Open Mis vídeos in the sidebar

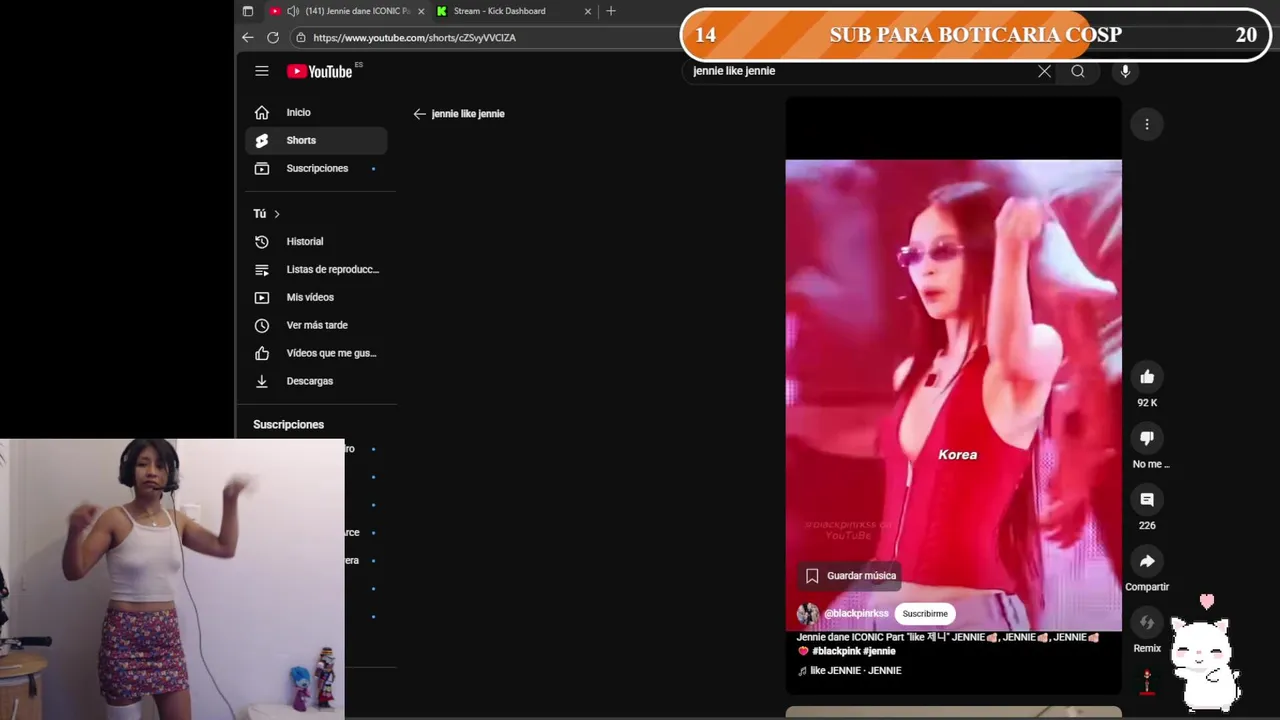pos(316,297)
